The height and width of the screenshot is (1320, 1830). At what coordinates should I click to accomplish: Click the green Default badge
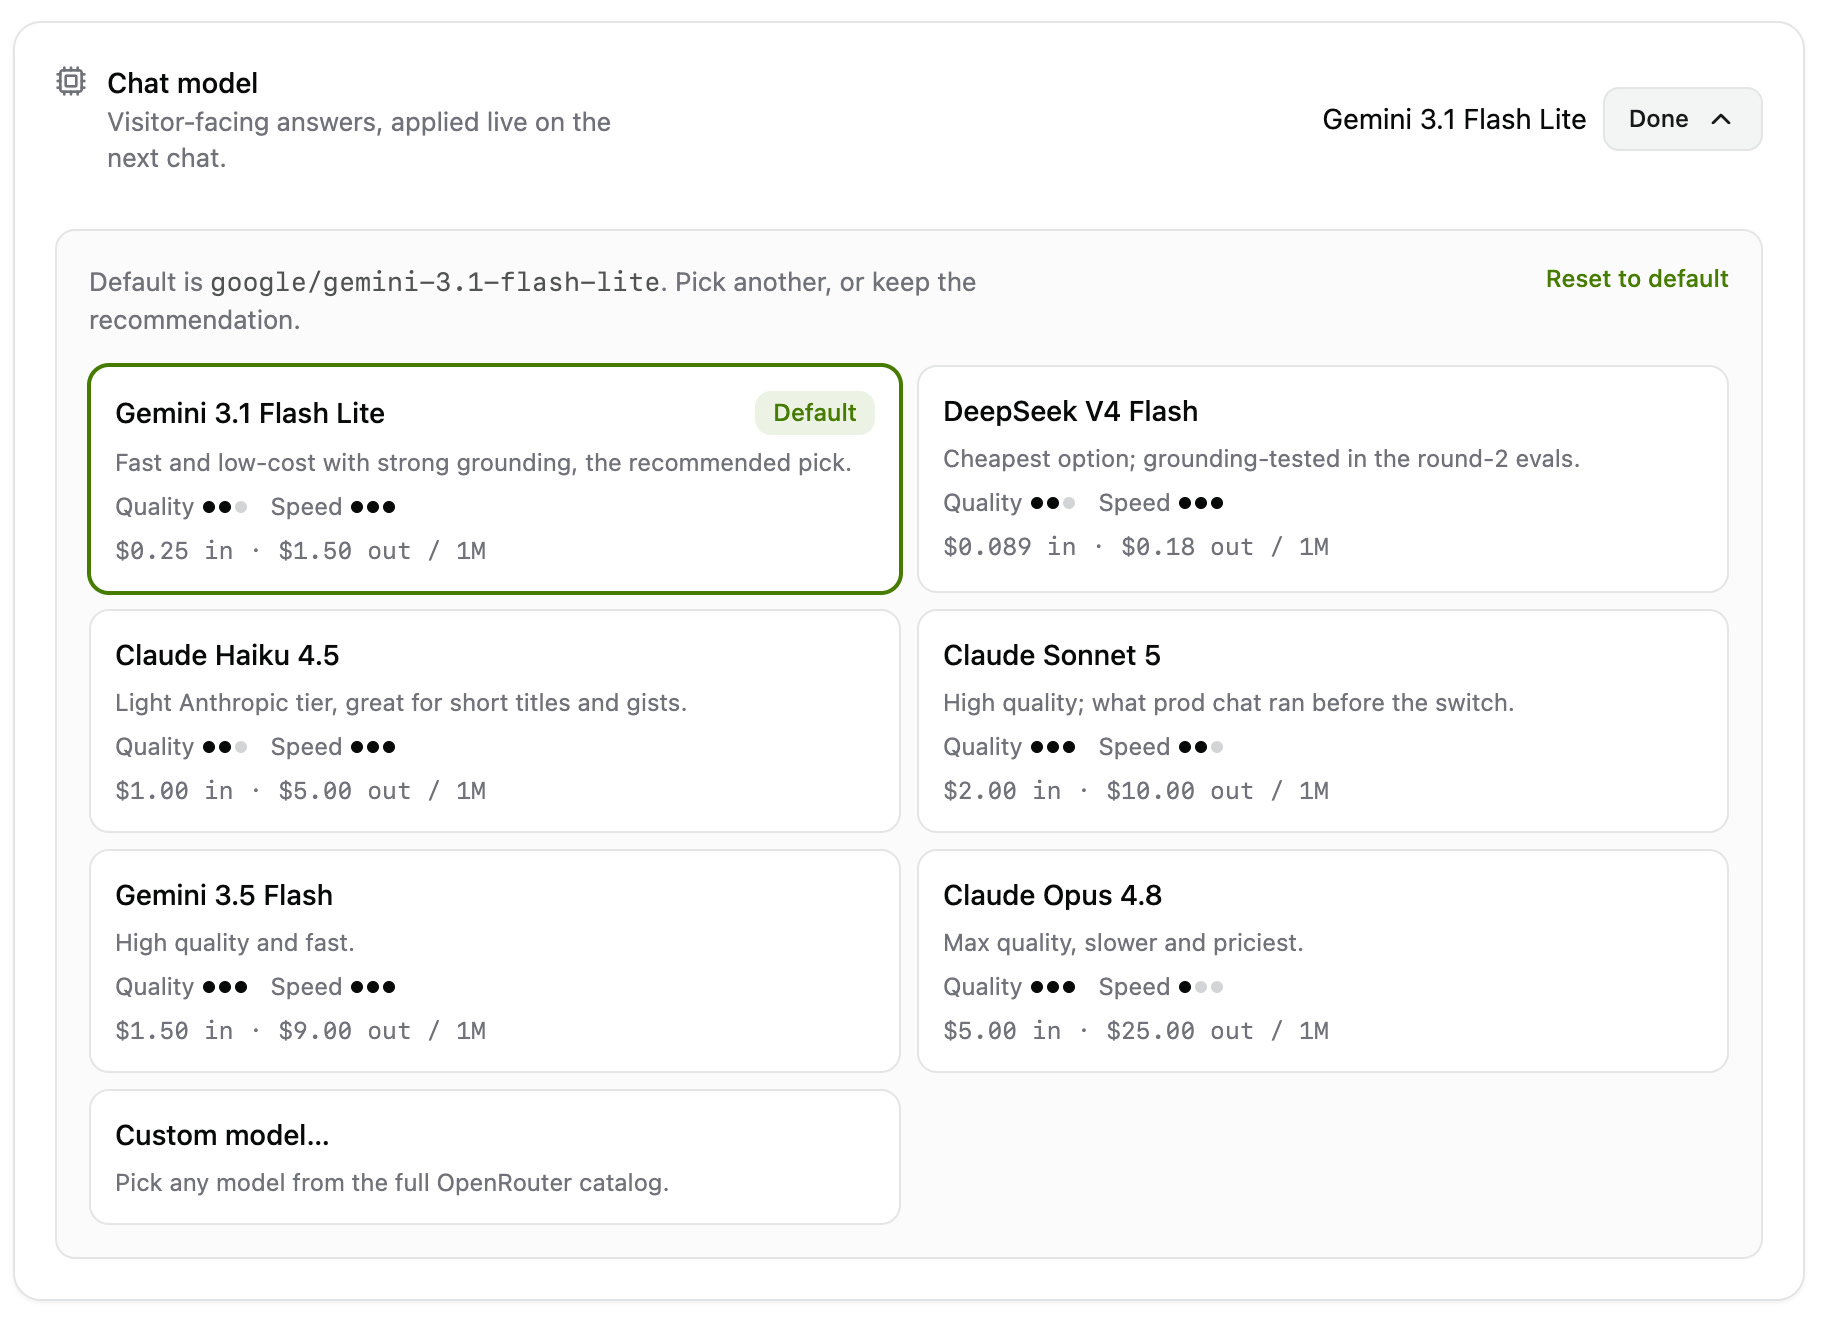point(814,413)
